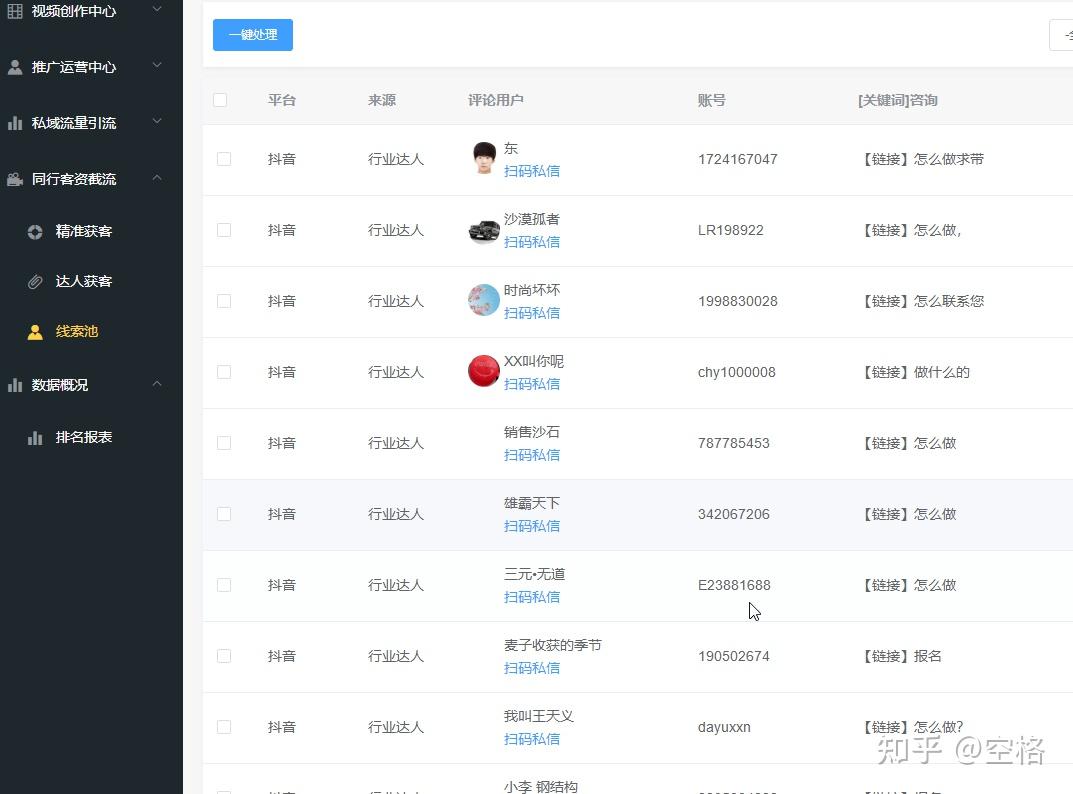Screen dimensions: 1073x794
Task: Click the 账号 column header
Action: [x=712, y=101]
